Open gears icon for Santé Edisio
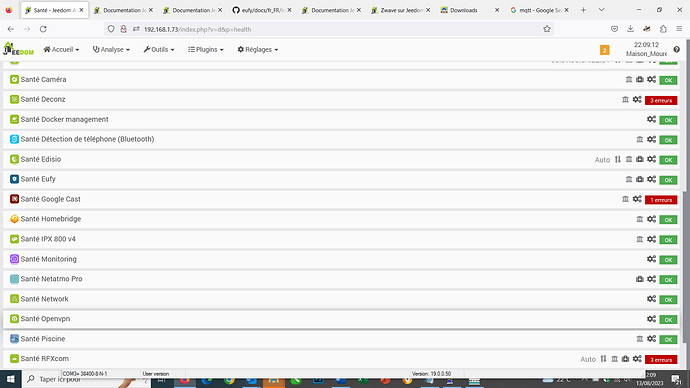 click(651, 159)
